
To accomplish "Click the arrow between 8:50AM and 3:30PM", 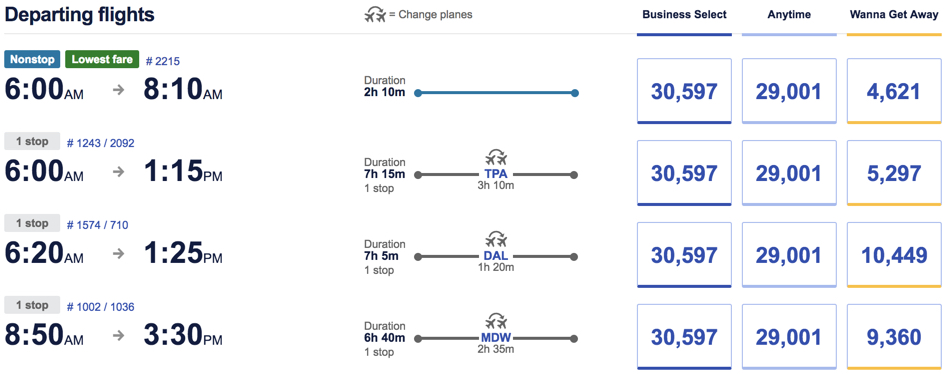I will (x=119, y=335).
